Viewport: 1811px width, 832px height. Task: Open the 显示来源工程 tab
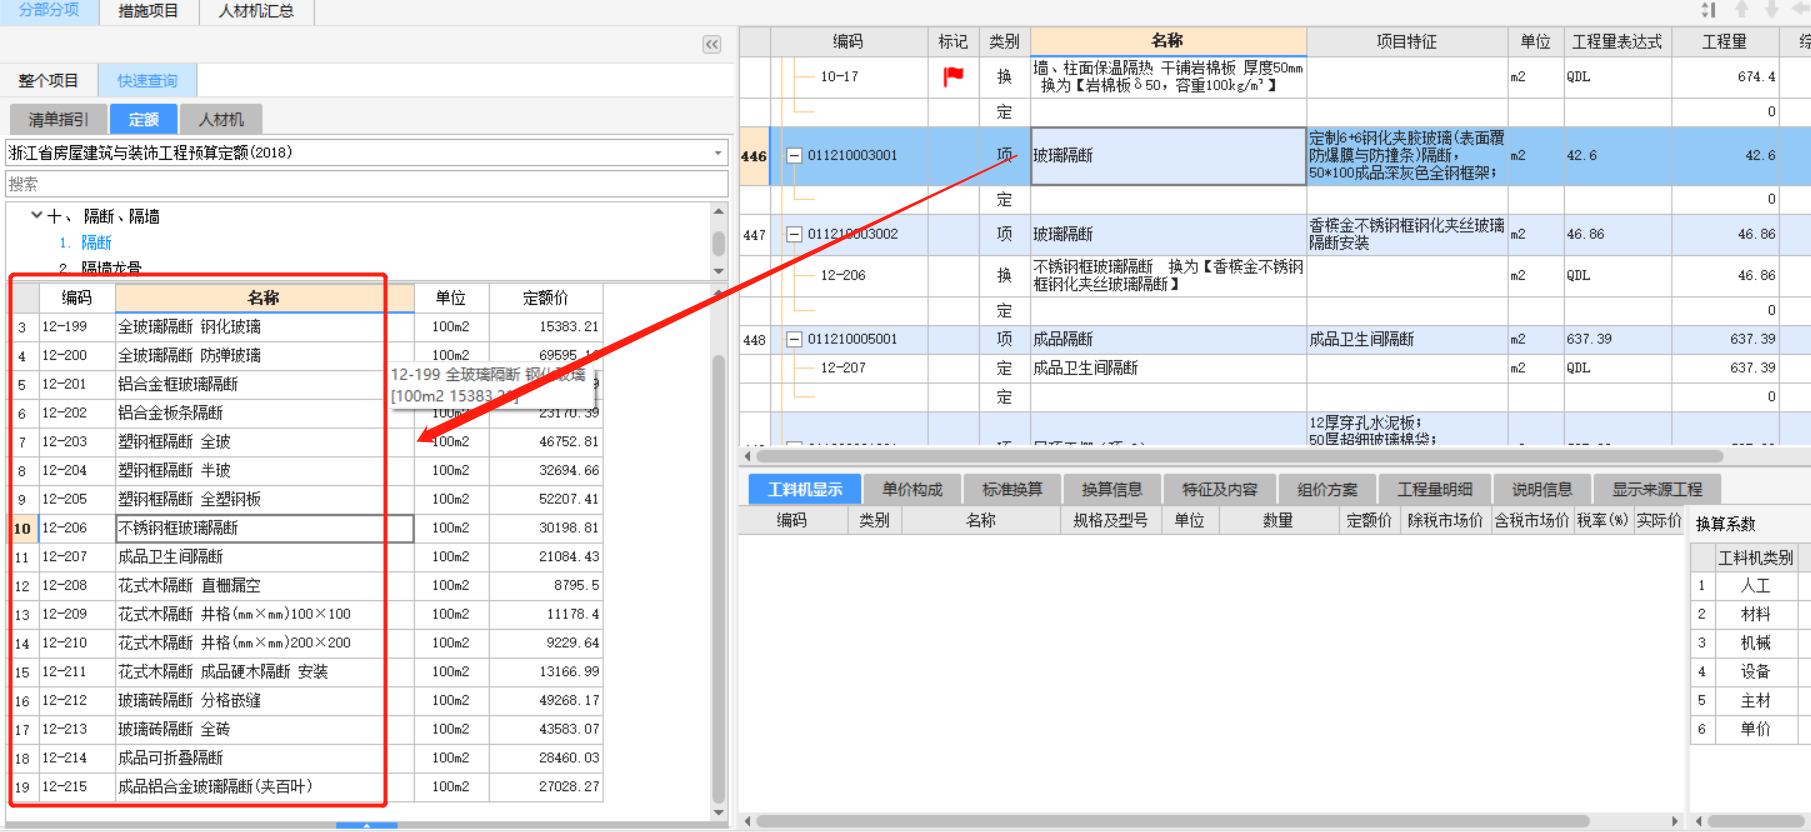[x=1657, y=489]
